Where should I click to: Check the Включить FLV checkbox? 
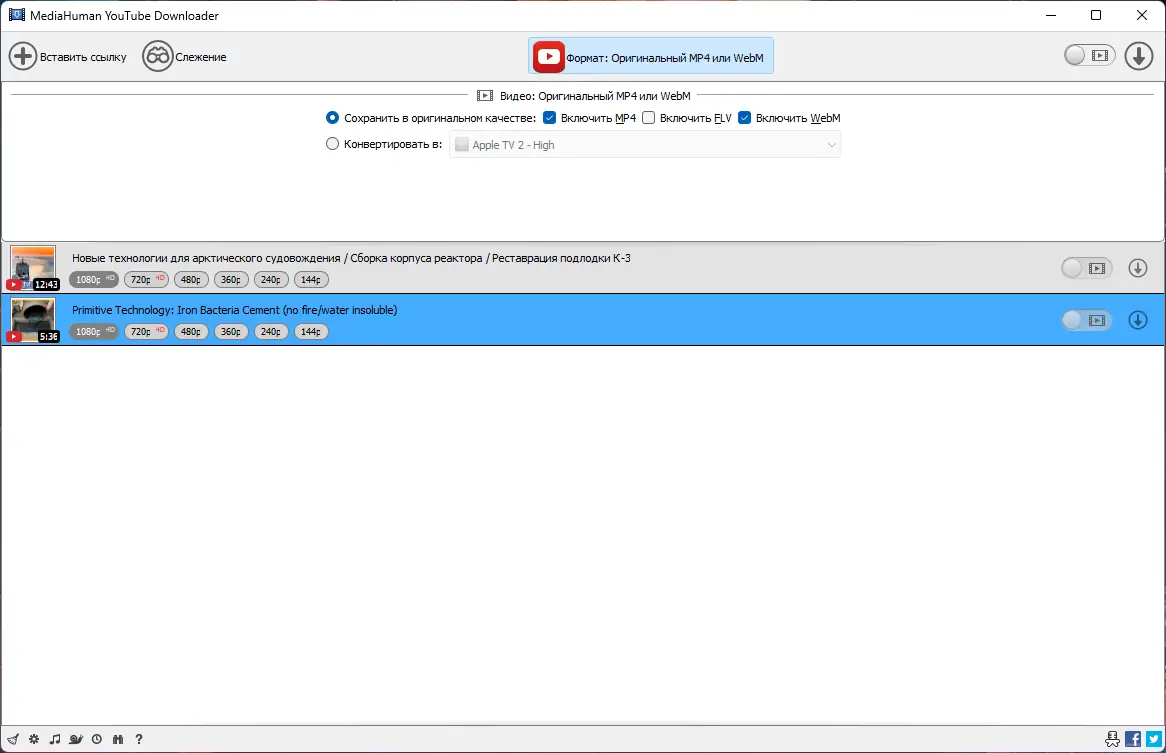pyautogui.click(x=648, y=117)
